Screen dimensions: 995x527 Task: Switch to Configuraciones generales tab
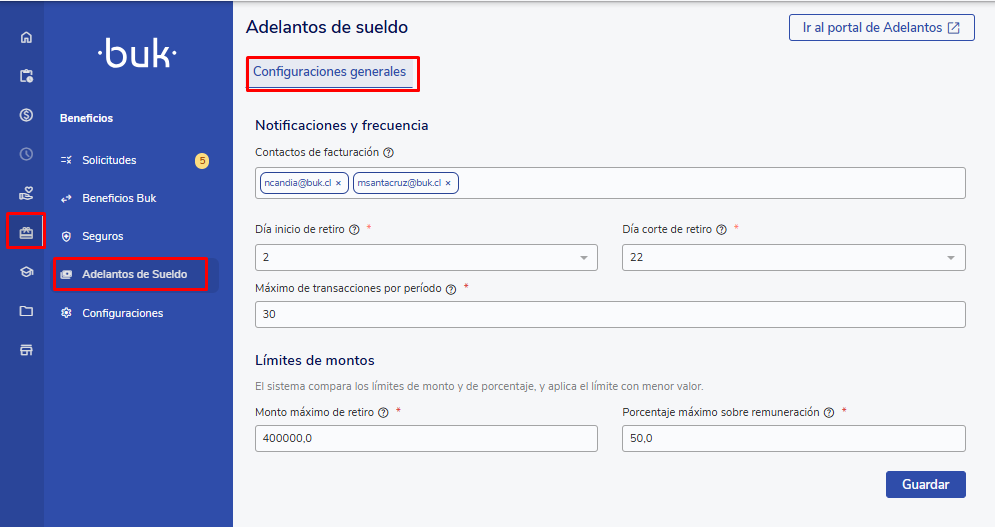(x=330, y=72)
